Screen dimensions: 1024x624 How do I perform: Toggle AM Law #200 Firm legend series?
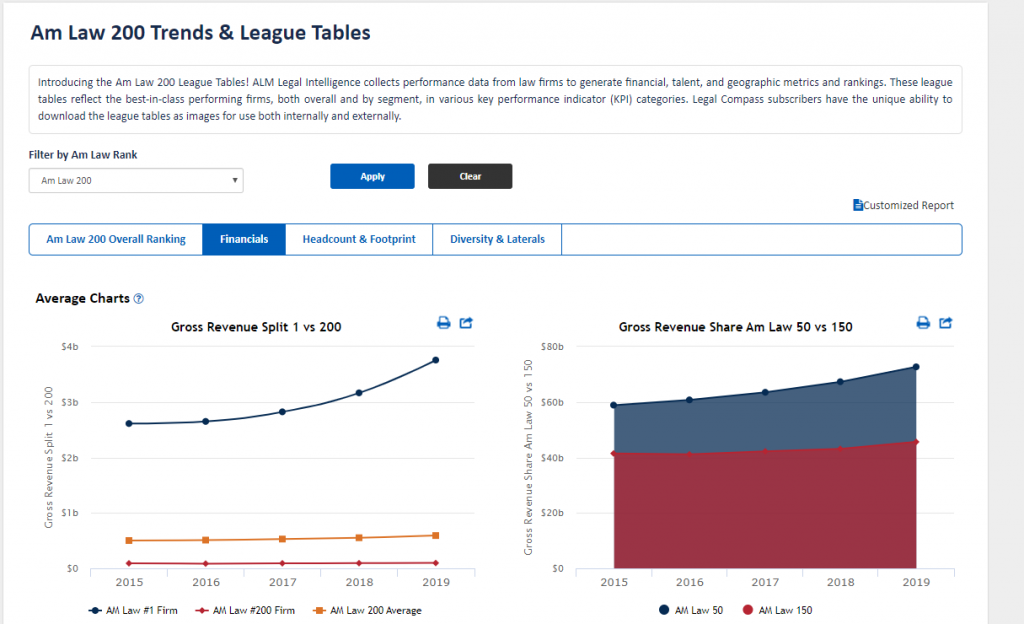(x=246, y=610)
